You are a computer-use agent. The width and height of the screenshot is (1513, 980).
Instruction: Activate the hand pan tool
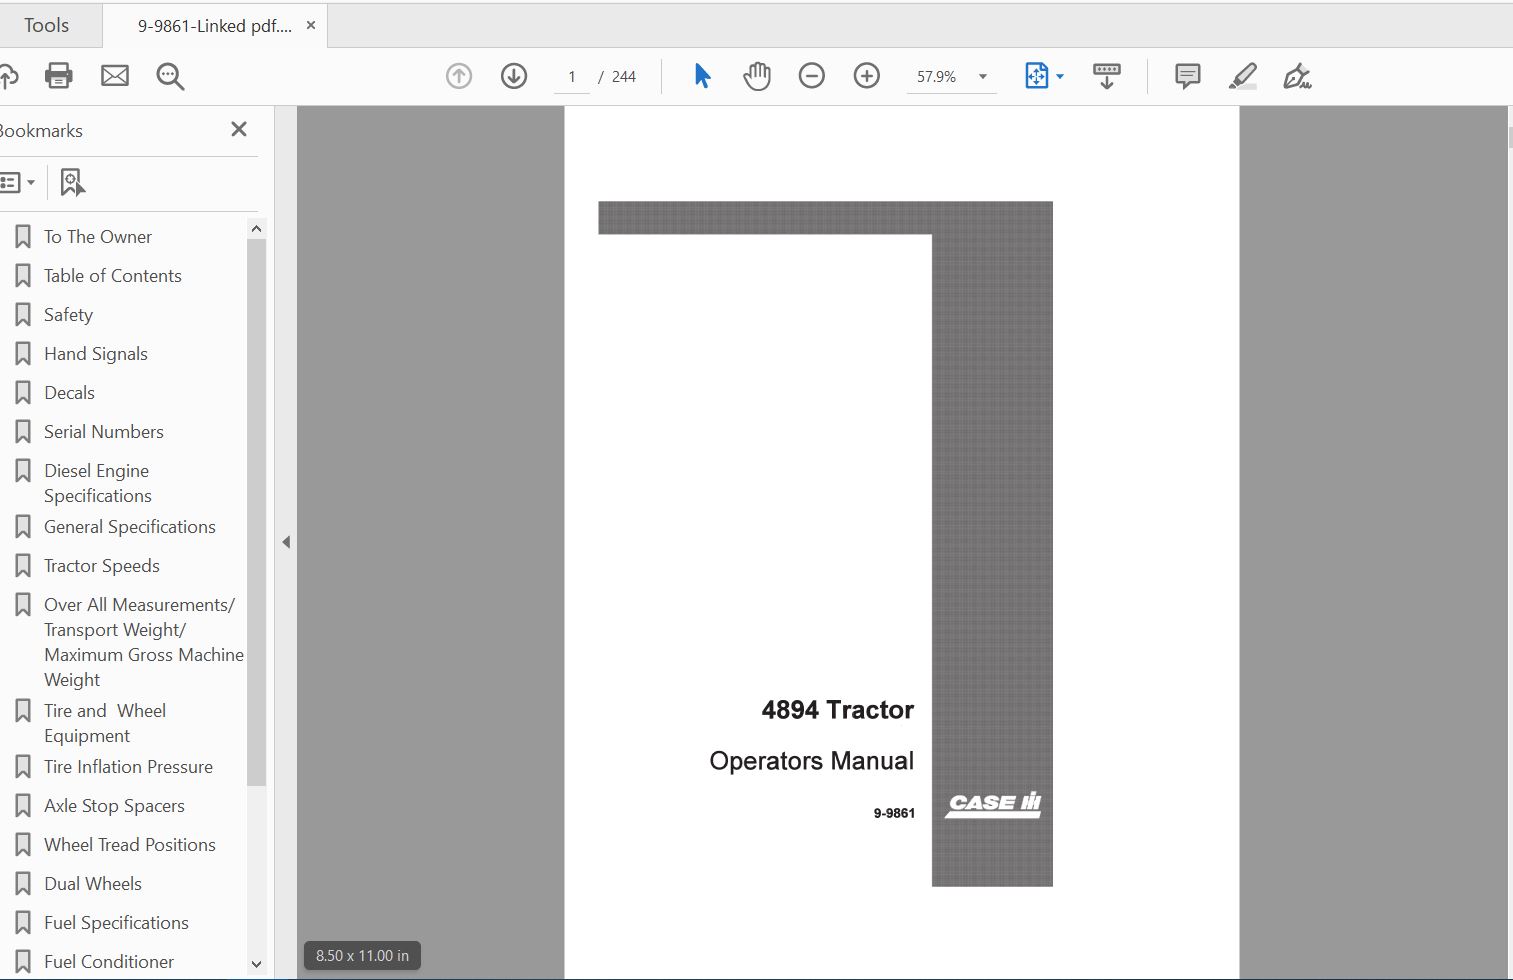(x=757, y=76)
